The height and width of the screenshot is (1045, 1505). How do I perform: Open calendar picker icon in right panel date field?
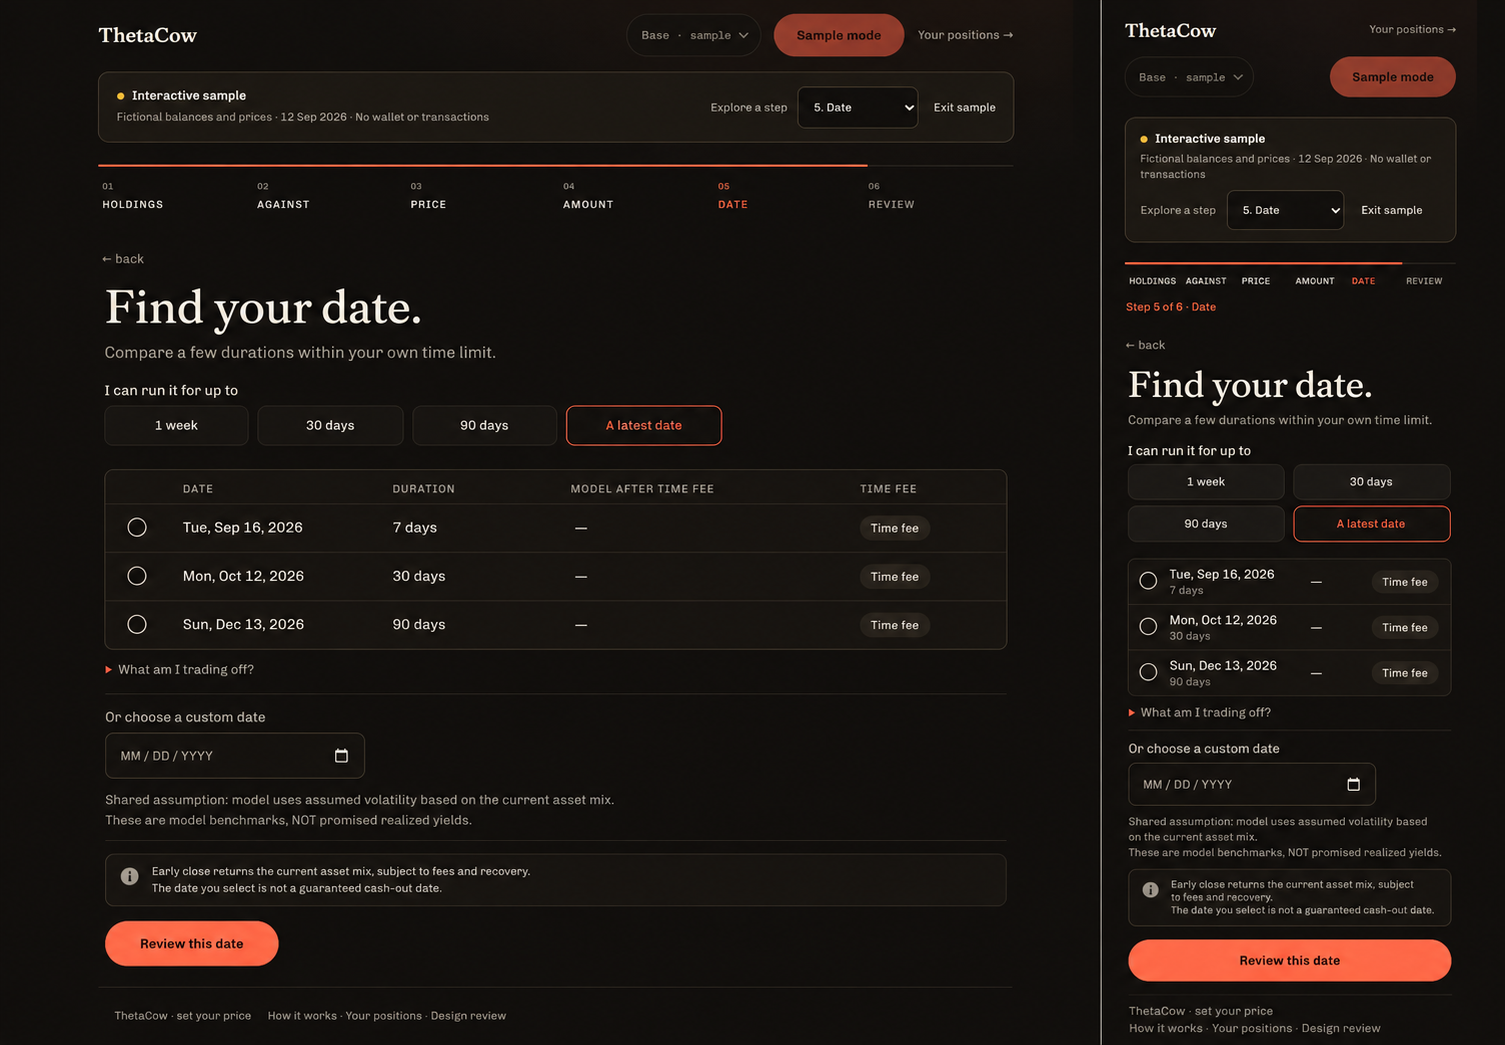[x=1353, y=785]
